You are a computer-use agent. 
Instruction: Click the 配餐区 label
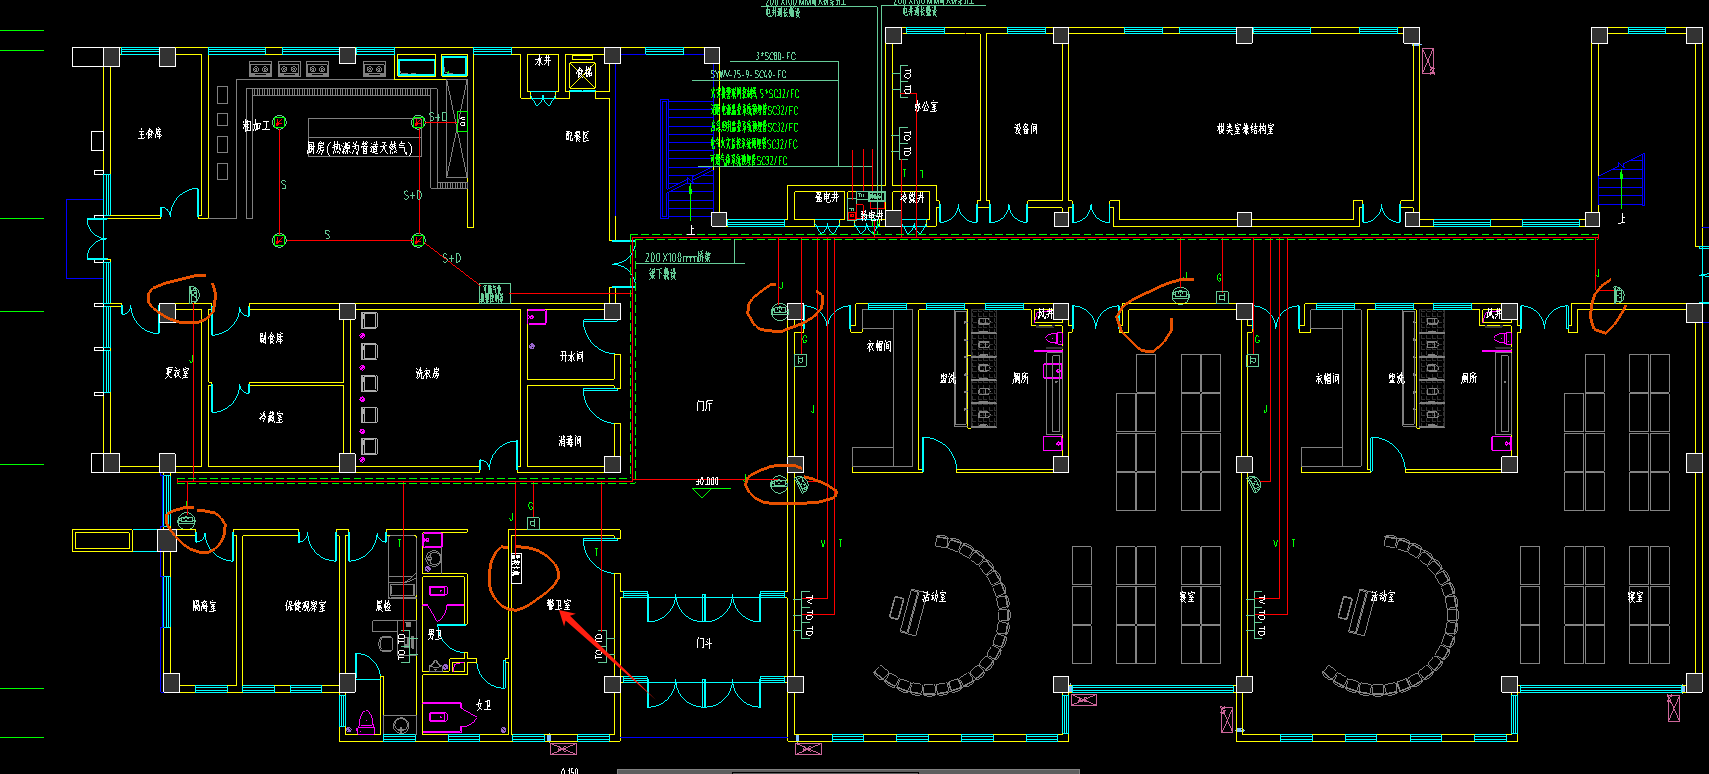[x=577, y=136]
